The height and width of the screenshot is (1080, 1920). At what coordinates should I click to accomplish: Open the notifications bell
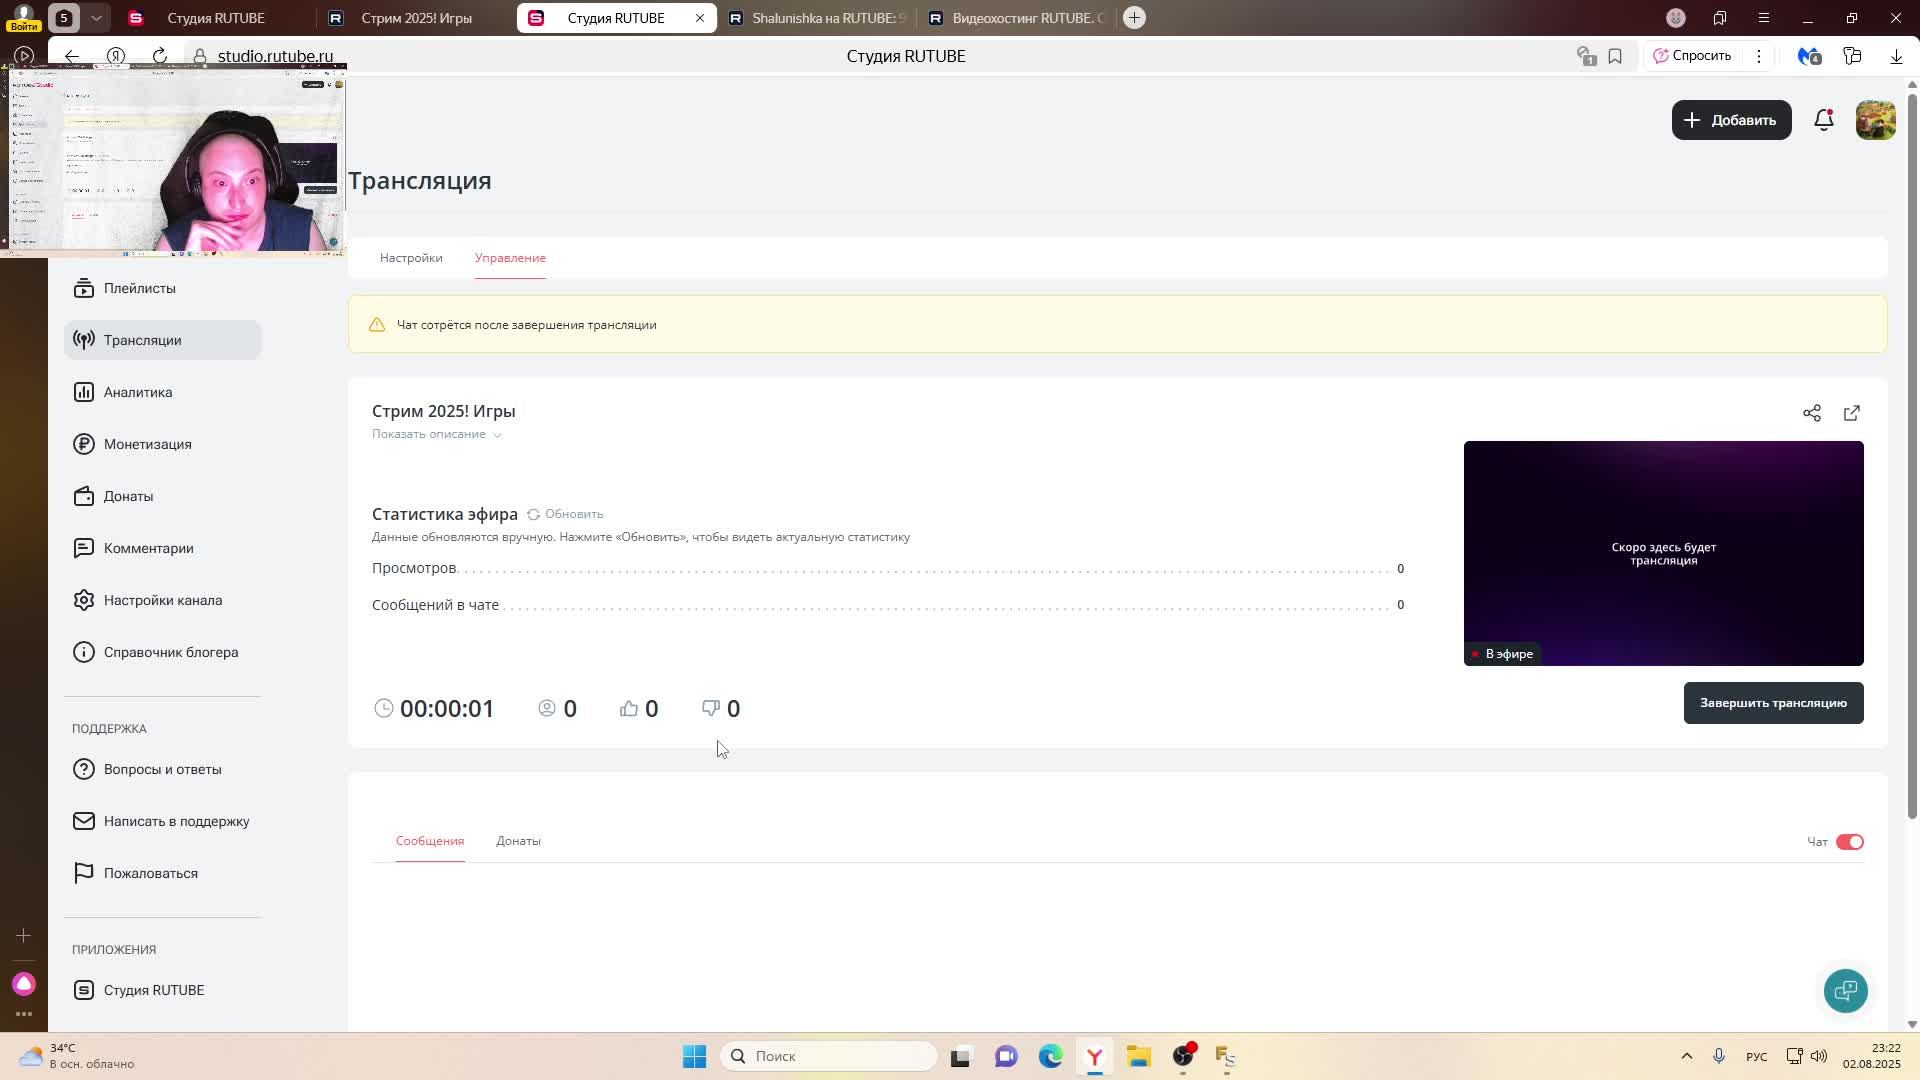pos(1823,120)
